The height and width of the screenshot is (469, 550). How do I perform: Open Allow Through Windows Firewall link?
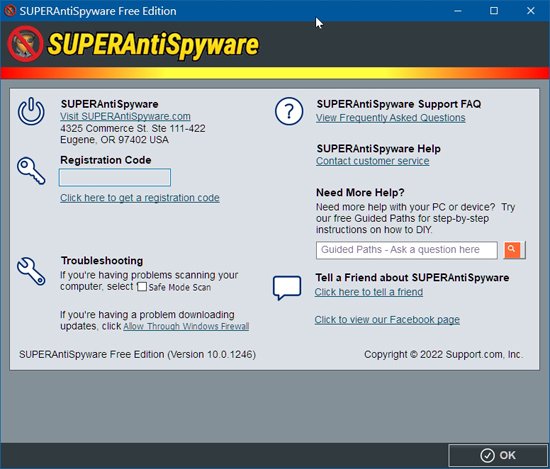[186, 326]
